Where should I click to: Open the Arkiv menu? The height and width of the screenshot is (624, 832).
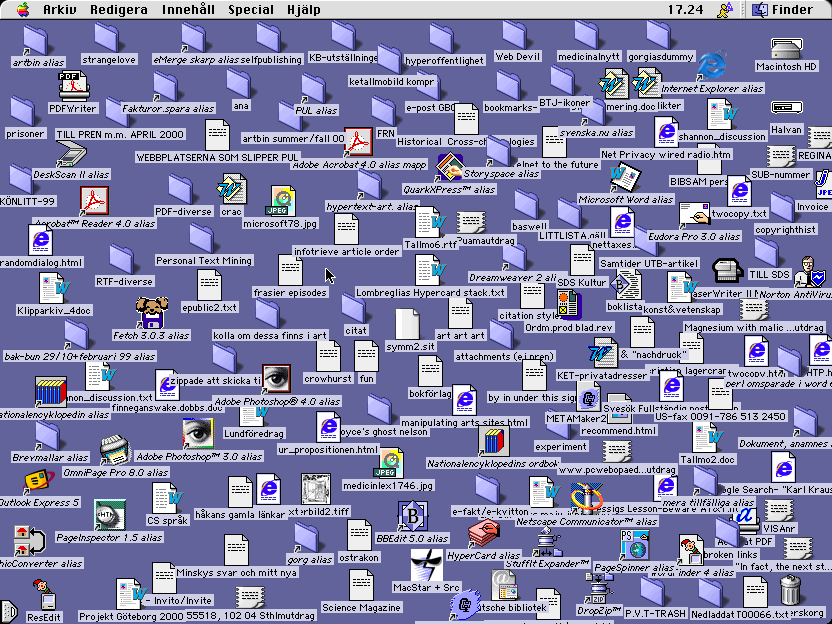click(59, 10)
